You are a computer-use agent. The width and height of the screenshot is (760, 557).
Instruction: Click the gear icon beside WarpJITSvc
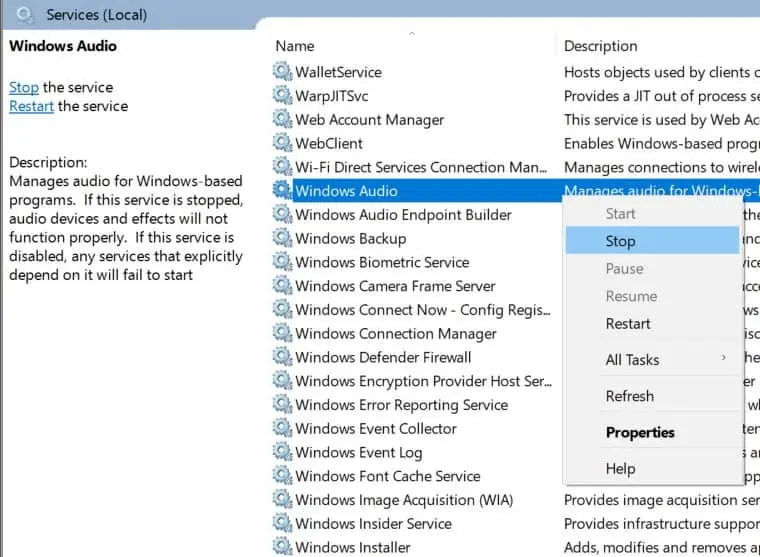tap(282, 95)
